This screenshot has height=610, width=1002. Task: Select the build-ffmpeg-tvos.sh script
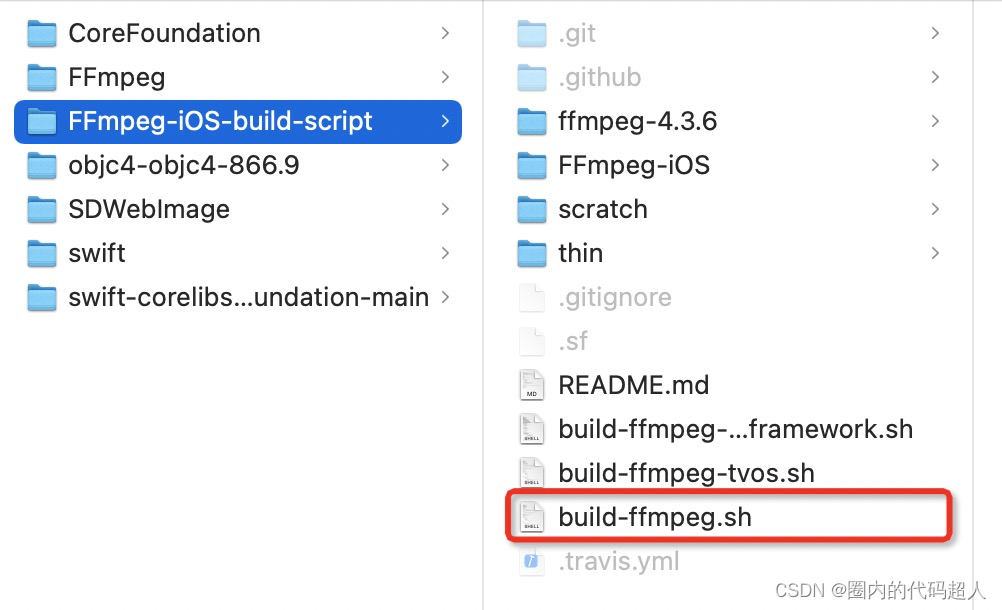click(x=686, y=472)
